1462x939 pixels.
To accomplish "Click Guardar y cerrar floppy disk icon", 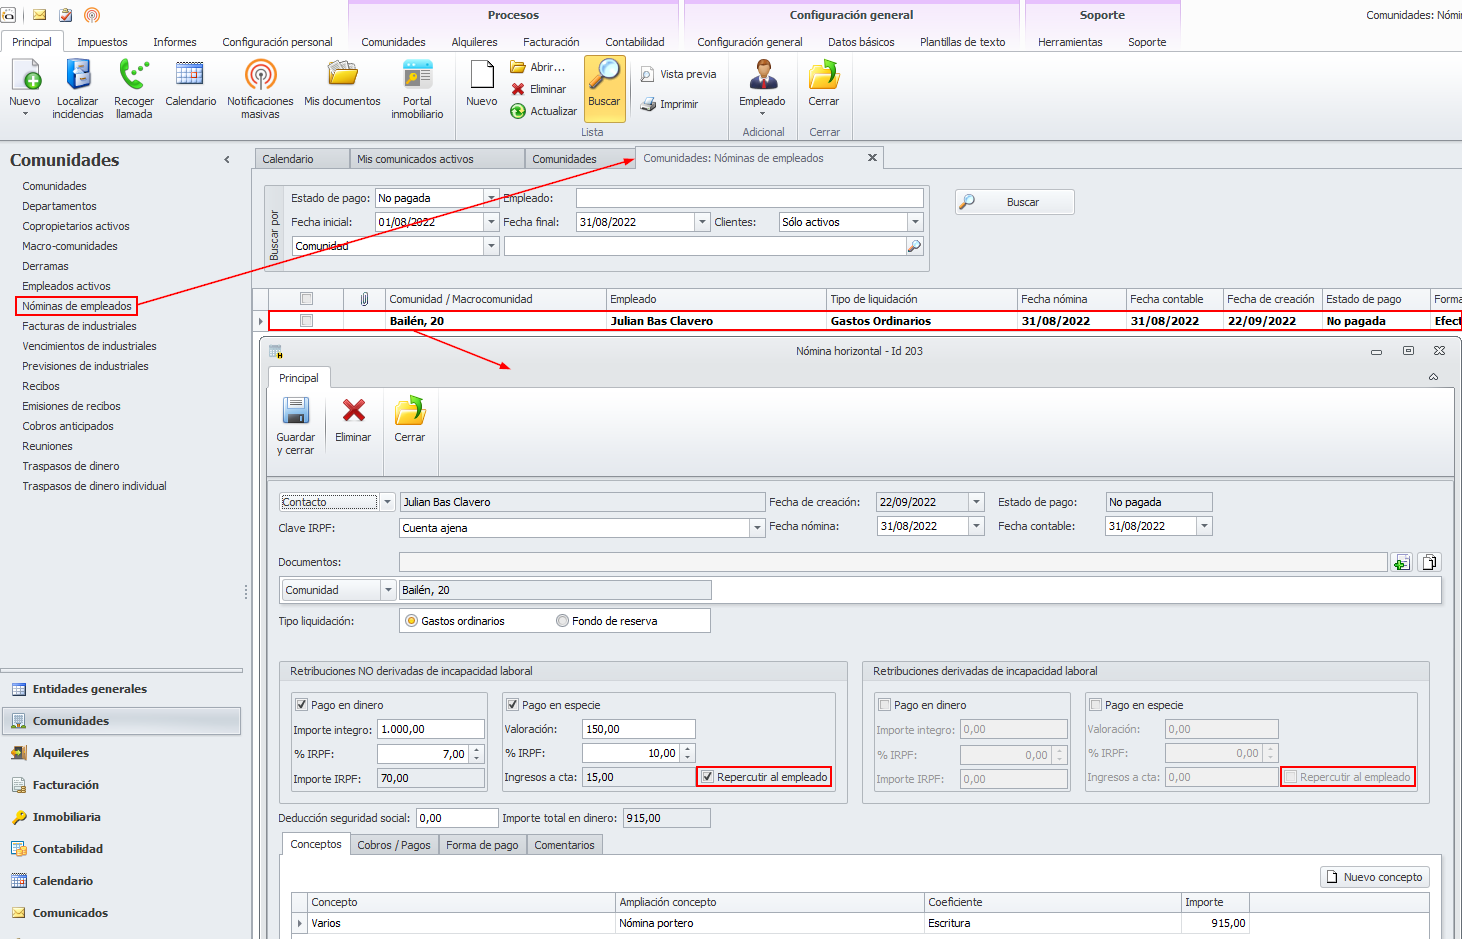I will click(x=296, y=412).
